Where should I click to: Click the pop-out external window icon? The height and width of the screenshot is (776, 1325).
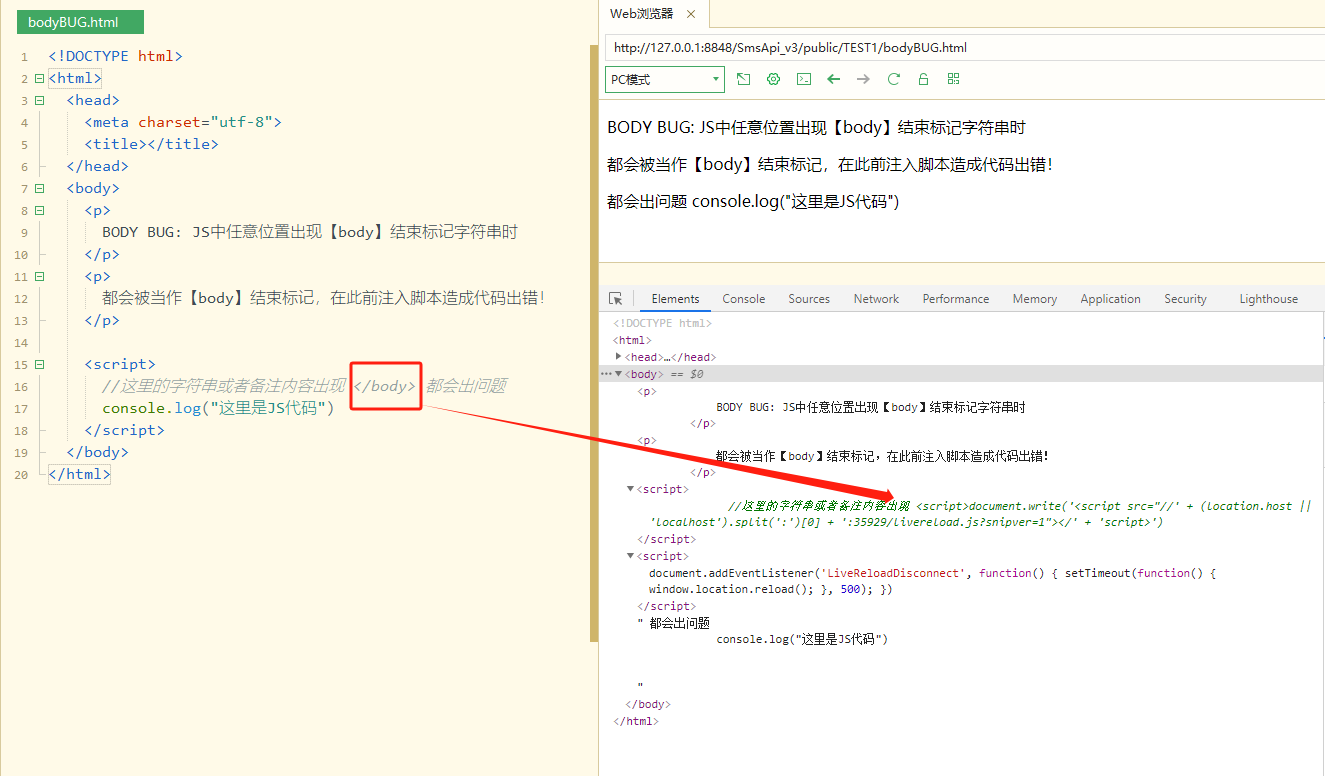pos(743,79)
